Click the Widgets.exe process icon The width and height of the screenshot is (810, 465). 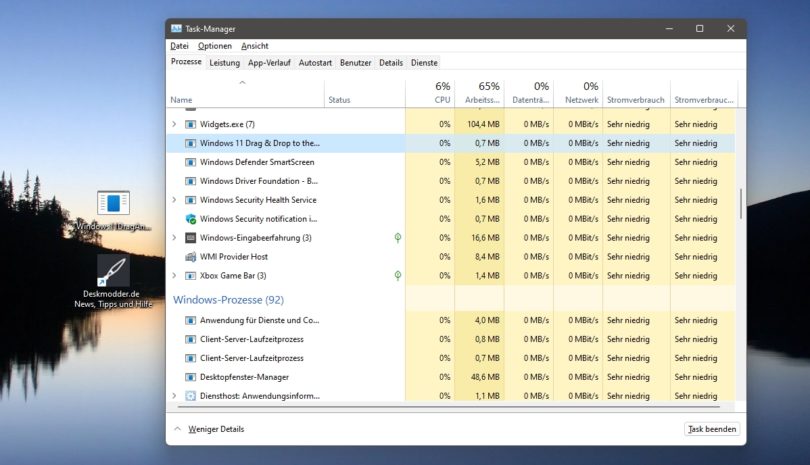point(191,124)
